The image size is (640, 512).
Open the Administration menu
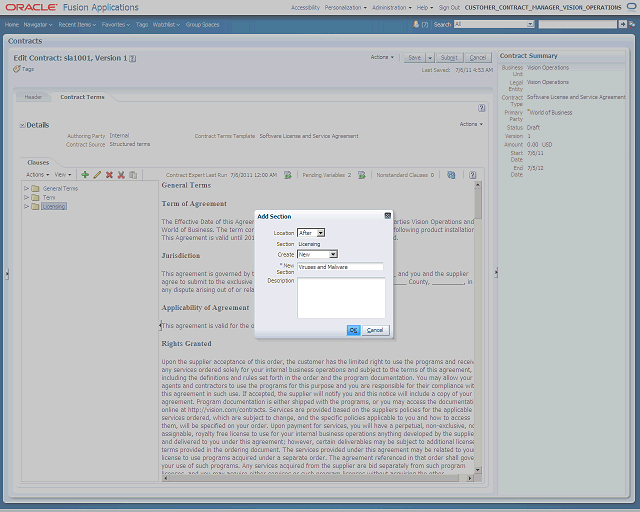pyautogui.click(x=392, y=8)
